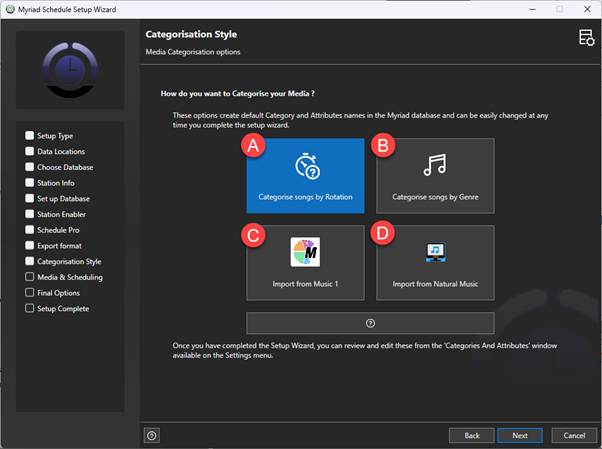Go Back to the previous wizard page
This screenshot has width=602, height=449.
tap(471, 435)
